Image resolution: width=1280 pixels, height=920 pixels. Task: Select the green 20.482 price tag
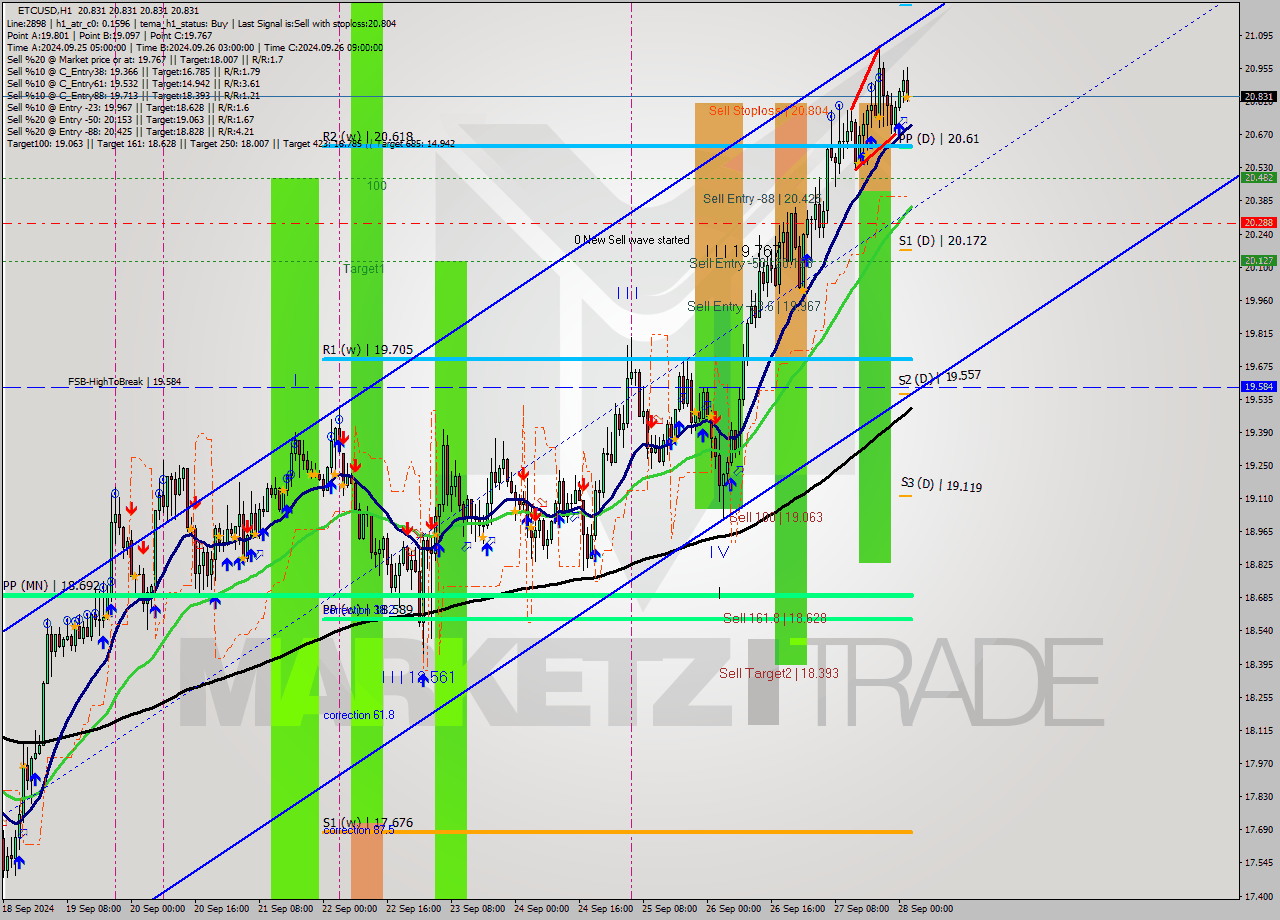point(1258,177)
